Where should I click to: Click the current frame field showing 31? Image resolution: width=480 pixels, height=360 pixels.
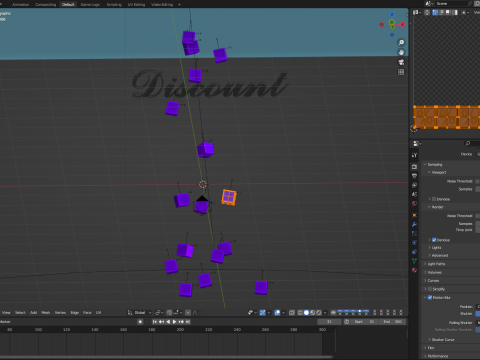coord(329,322)
